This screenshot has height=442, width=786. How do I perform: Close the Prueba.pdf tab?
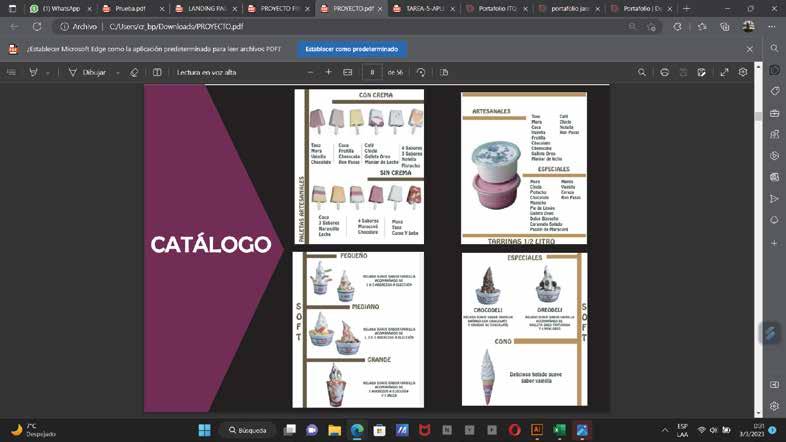click(x=162, y=9)
